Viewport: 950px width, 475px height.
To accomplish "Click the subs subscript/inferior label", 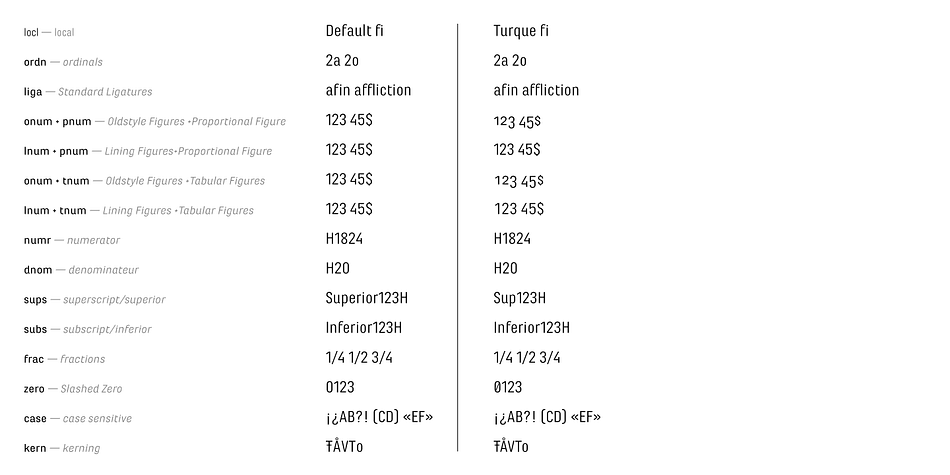I will 88,330.
